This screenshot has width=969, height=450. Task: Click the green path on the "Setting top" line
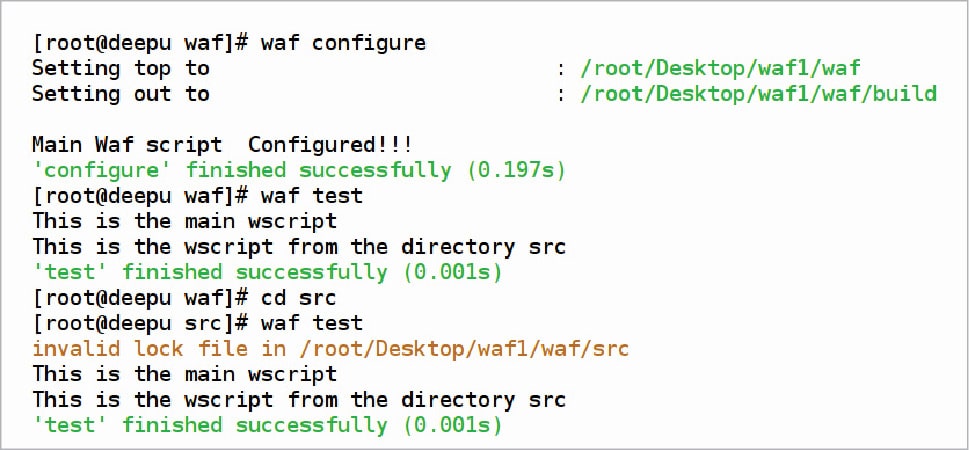(x=720, y=68)
